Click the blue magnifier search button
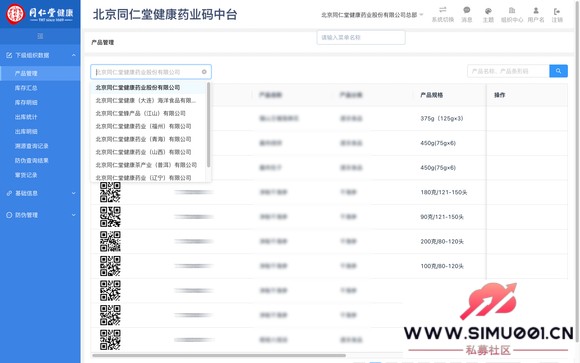This screenshot has width=580, height=363. 558,71
